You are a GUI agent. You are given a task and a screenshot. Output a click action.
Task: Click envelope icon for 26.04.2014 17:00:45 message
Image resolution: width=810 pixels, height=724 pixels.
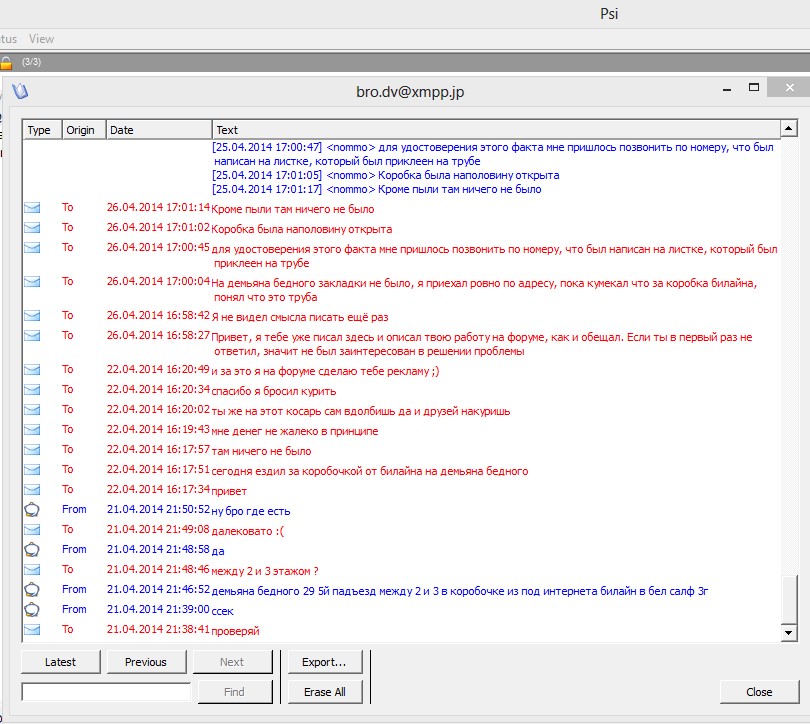point(32,248)
